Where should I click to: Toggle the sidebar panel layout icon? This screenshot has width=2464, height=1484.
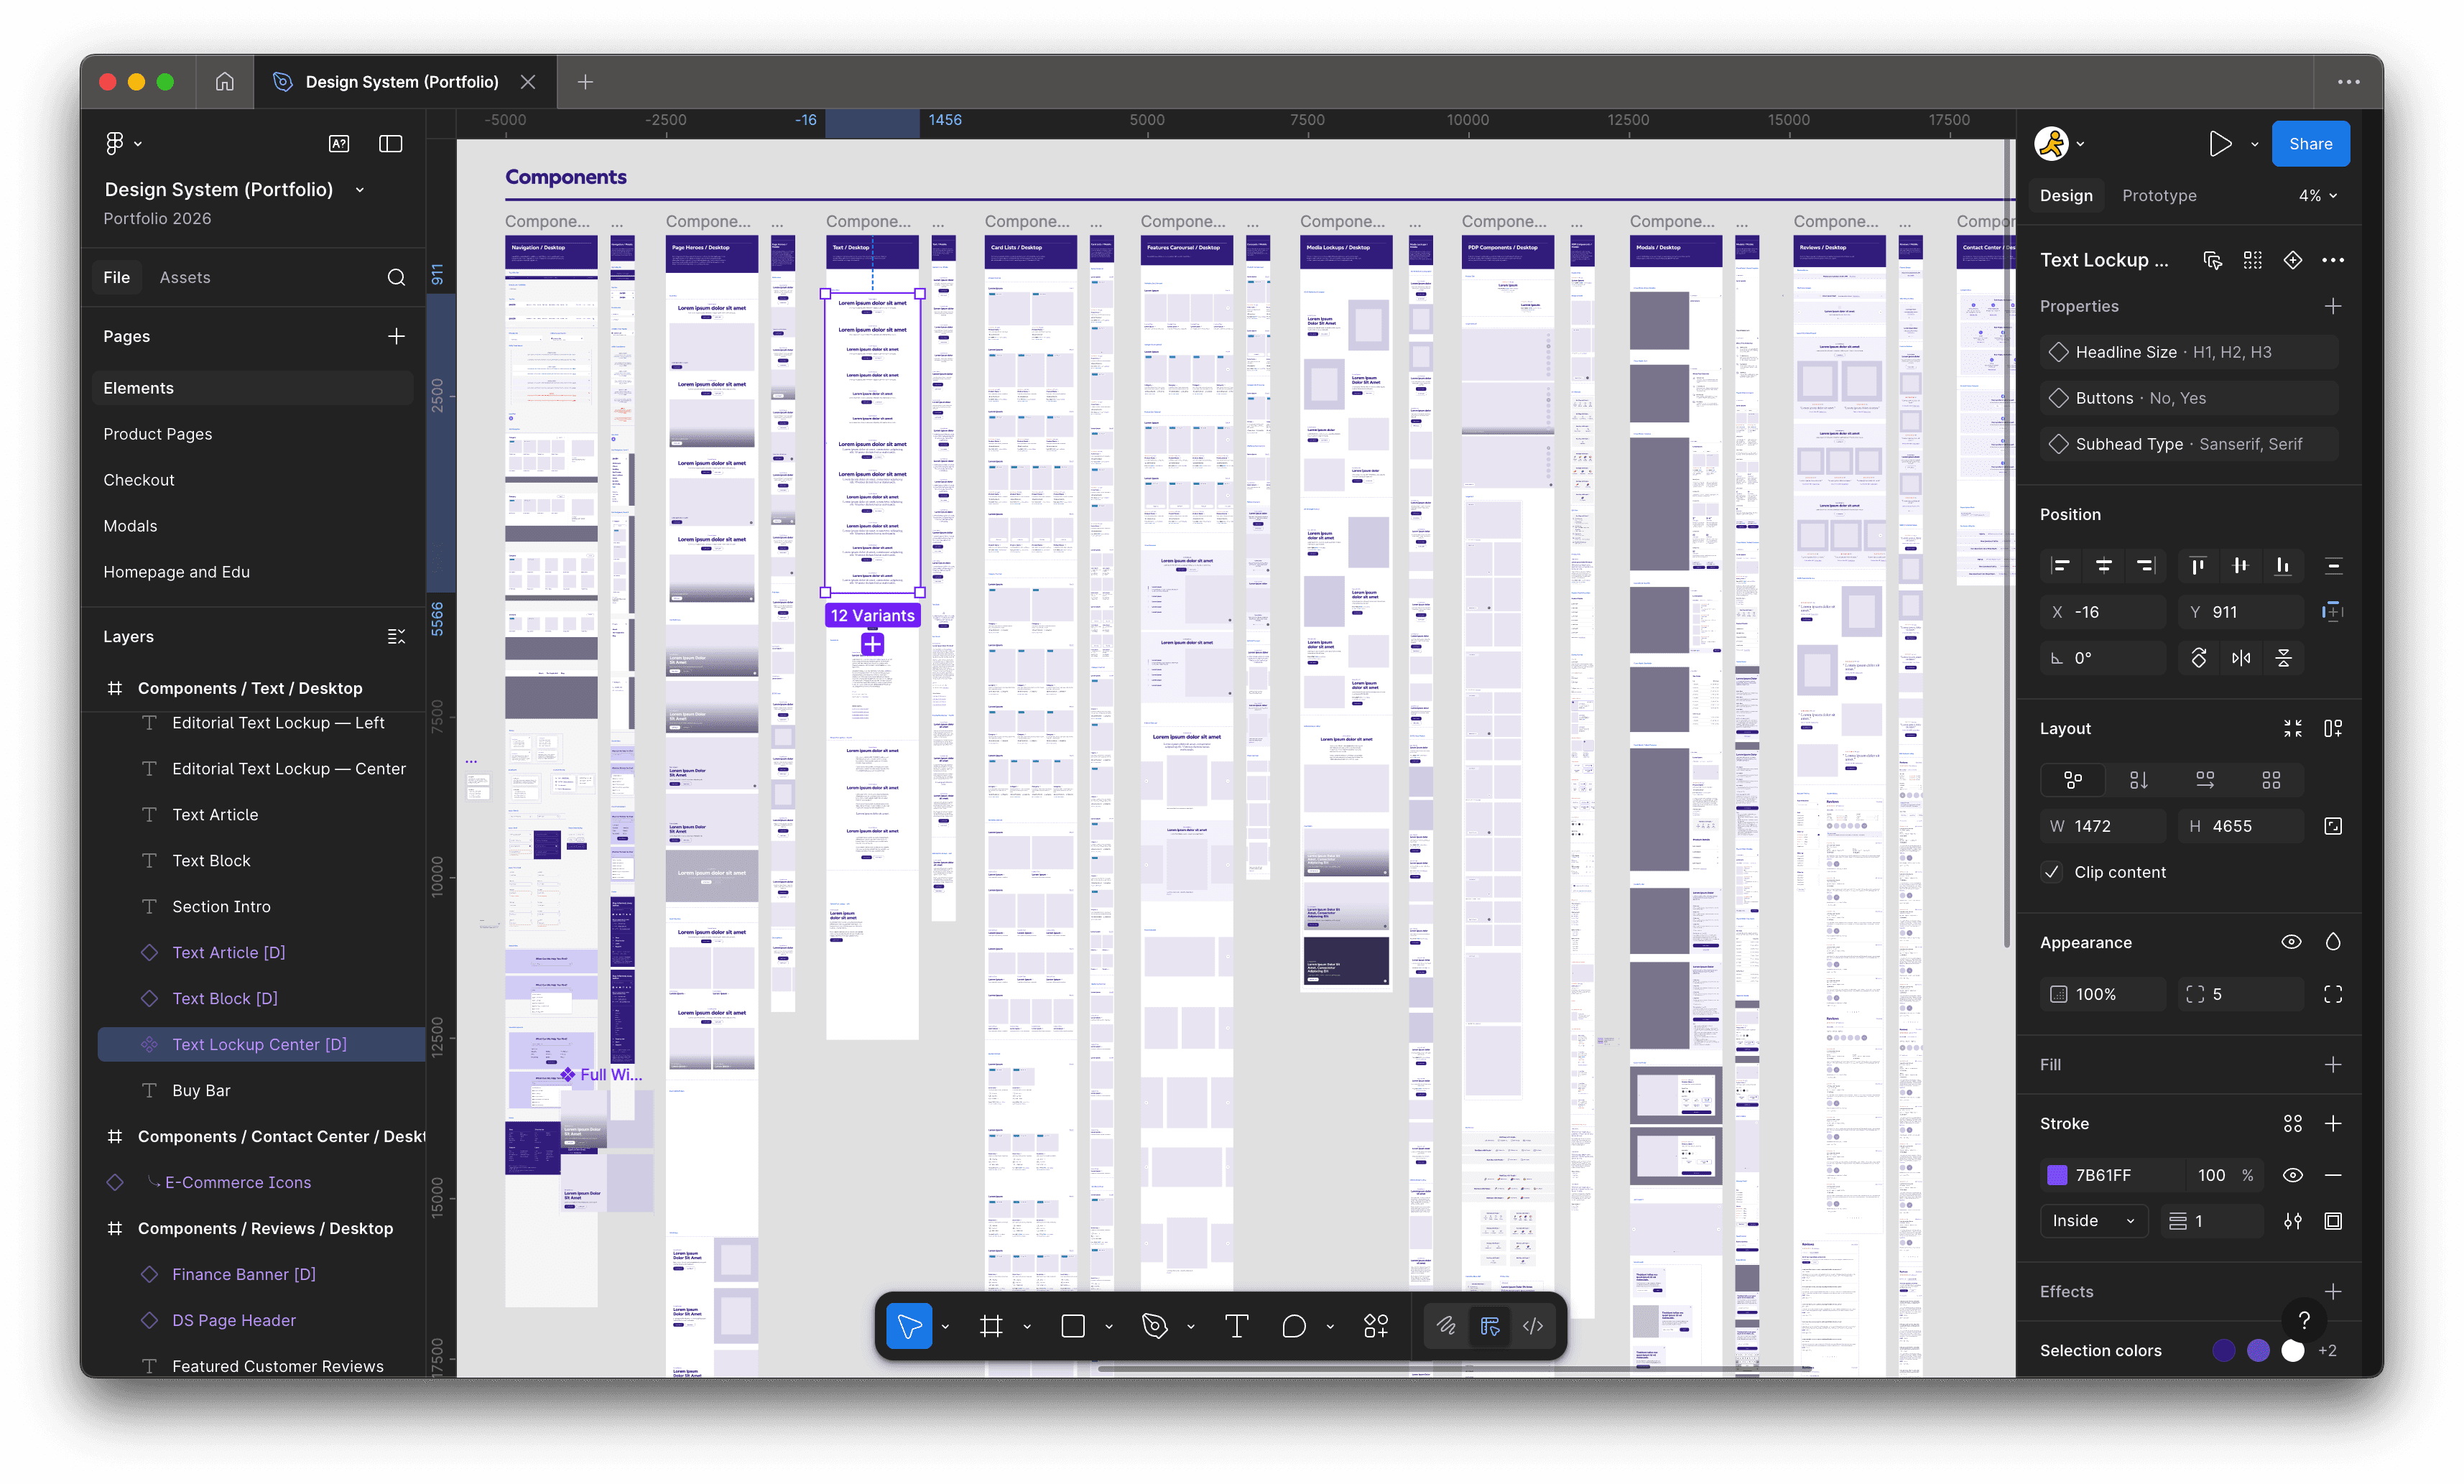[391, 144]
